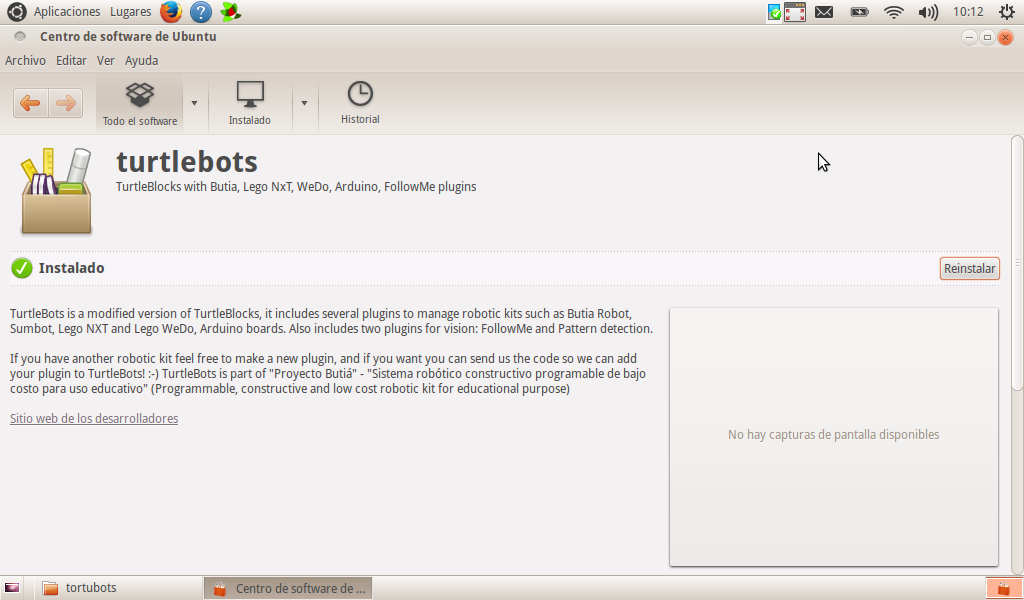
Task: Click the TurtleBlocks with Butia plugins subtitle
Action: pyautogui.click(x=296, y=187)
